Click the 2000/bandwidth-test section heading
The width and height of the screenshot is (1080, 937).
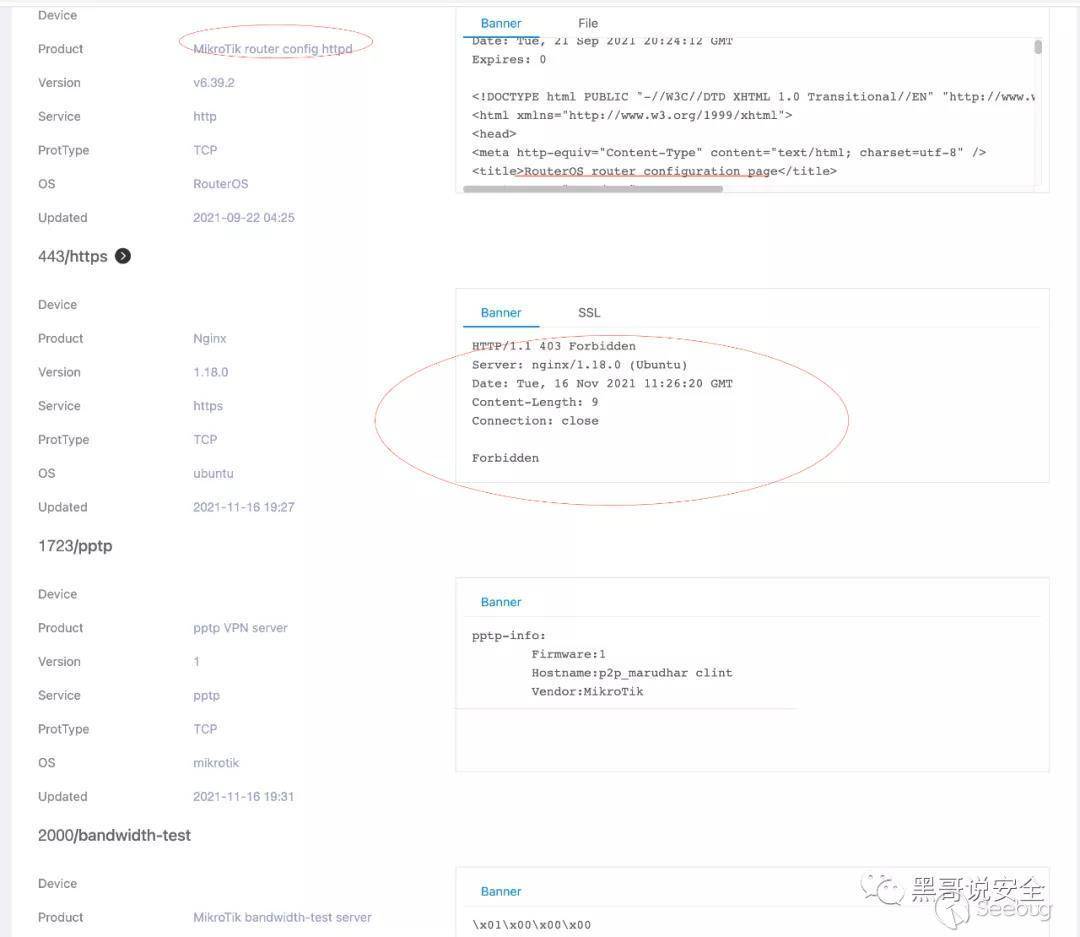114,835
